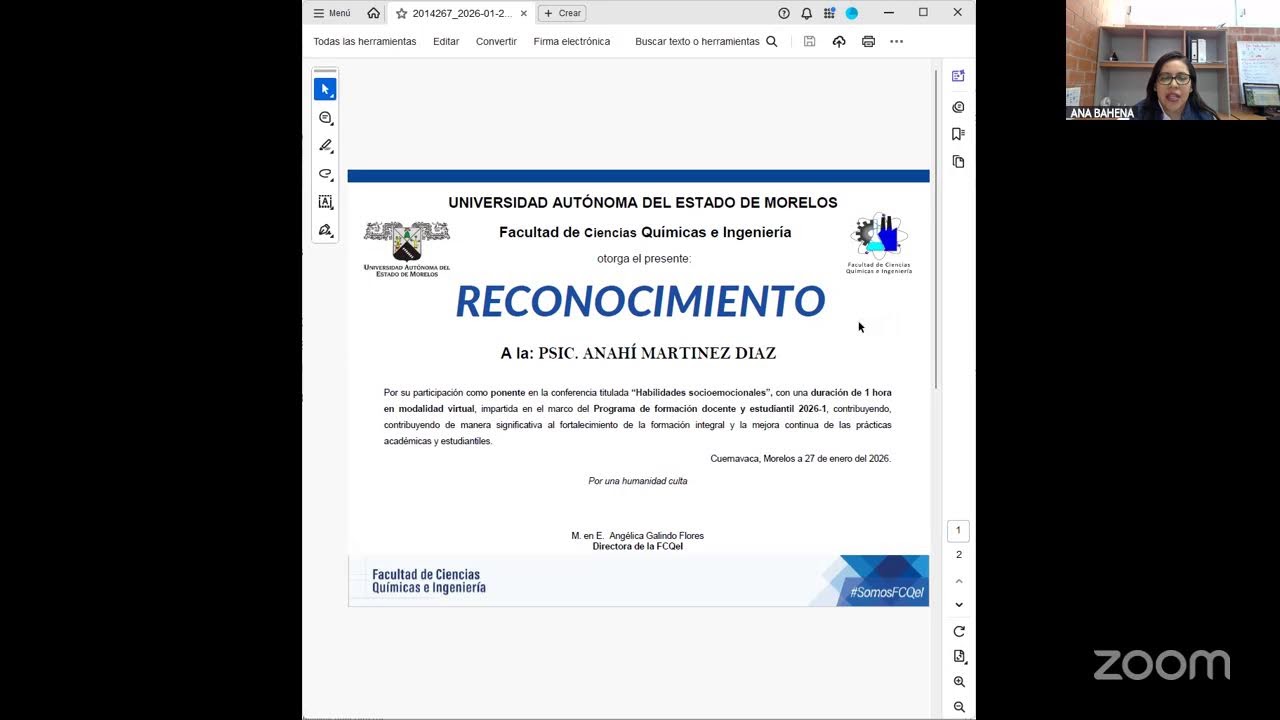Click the #SomosFCQeI hashtag text
The width and height of the screenshot is (1280, 720).
(887, 593)
